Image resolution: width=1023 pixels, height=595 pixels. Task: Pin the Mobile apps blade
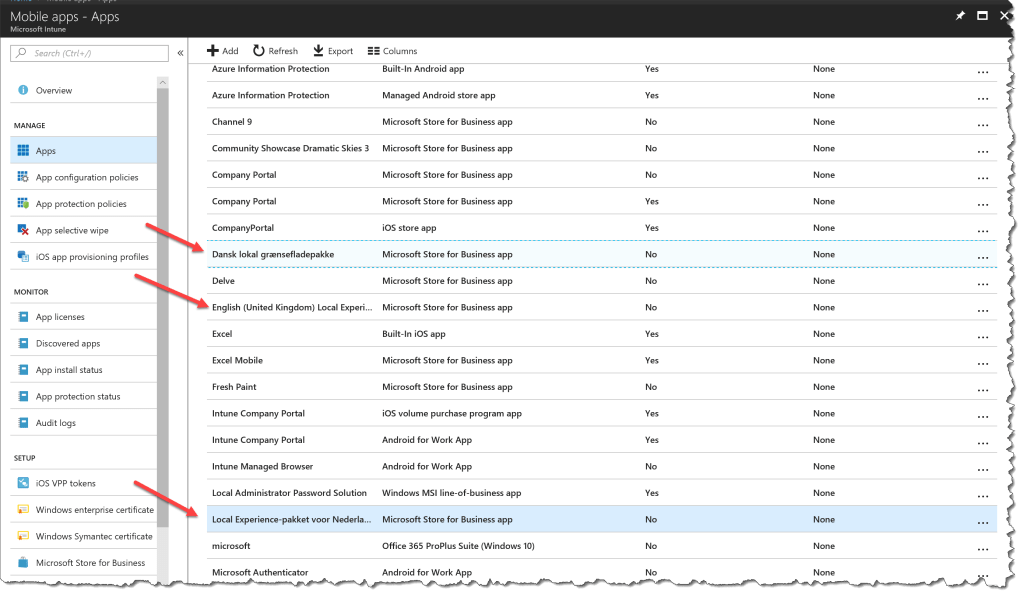[959, 15]
